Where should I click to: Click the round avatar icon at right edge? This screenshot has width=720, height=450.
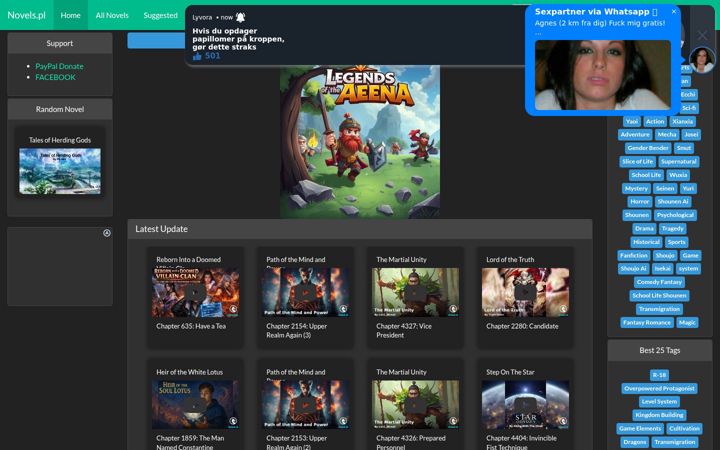[x=702, y=59]
